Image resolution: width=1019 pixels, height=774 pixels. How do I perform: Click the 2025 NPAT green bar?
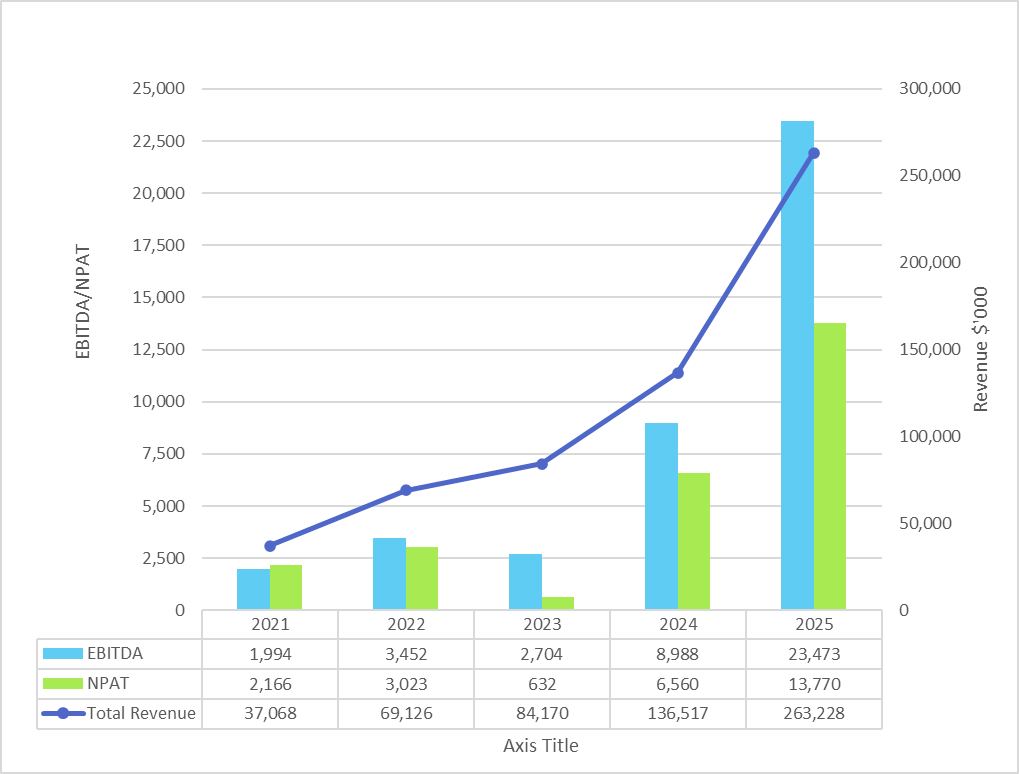point(830,466)
